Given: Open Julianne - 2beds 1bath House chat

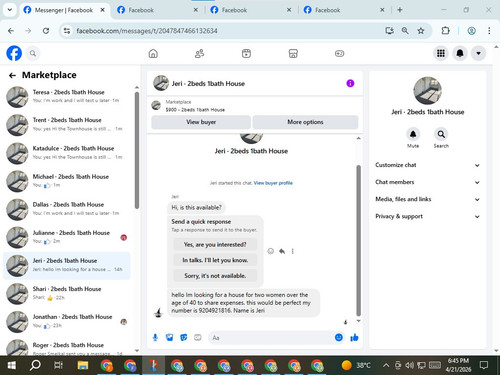Looking at the screenshot, I should 67,237.
